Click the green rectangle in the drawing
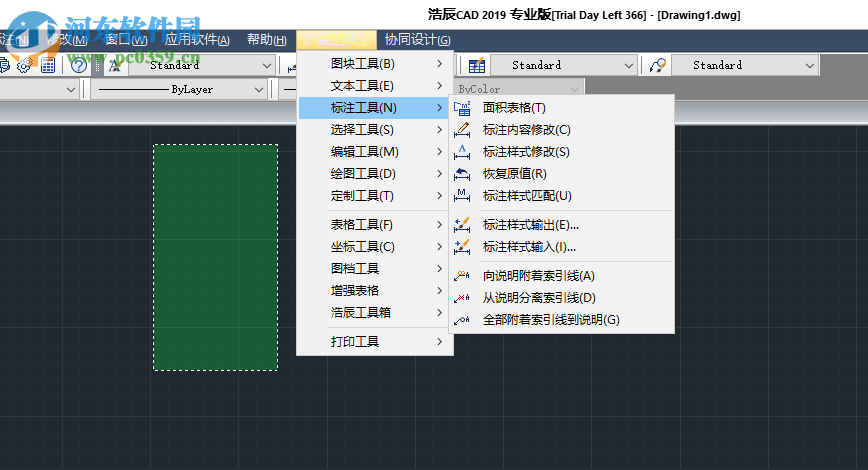868x470 pixels. pos(215,257)
